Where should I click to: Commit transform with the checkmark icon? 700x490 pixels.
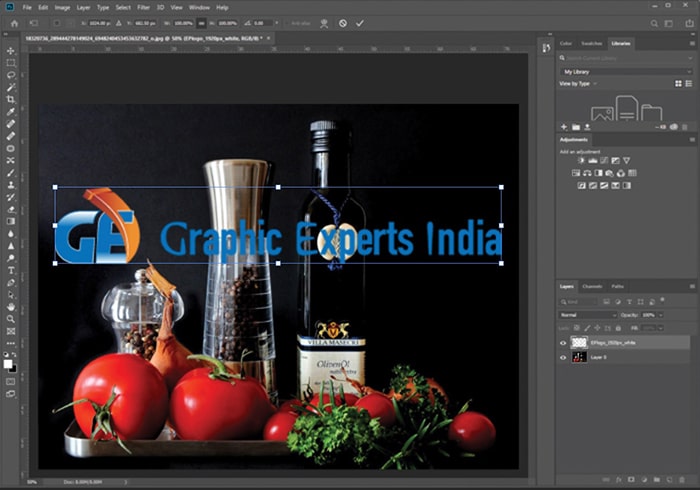coord(360,23)
